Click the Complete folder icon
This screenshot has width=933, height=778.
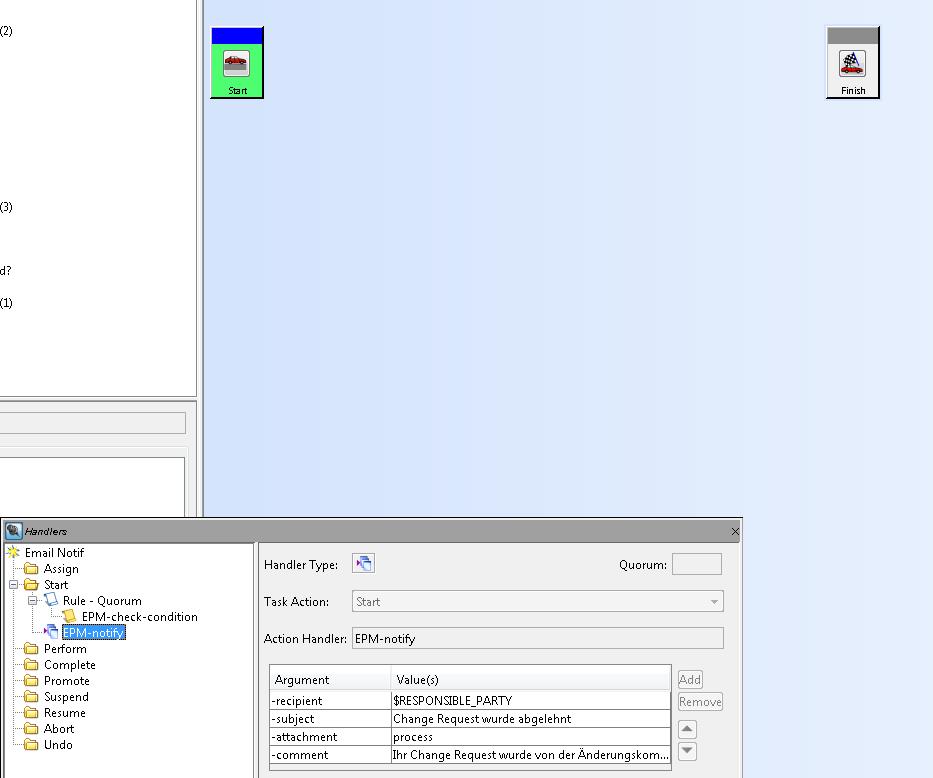(31, 664)
